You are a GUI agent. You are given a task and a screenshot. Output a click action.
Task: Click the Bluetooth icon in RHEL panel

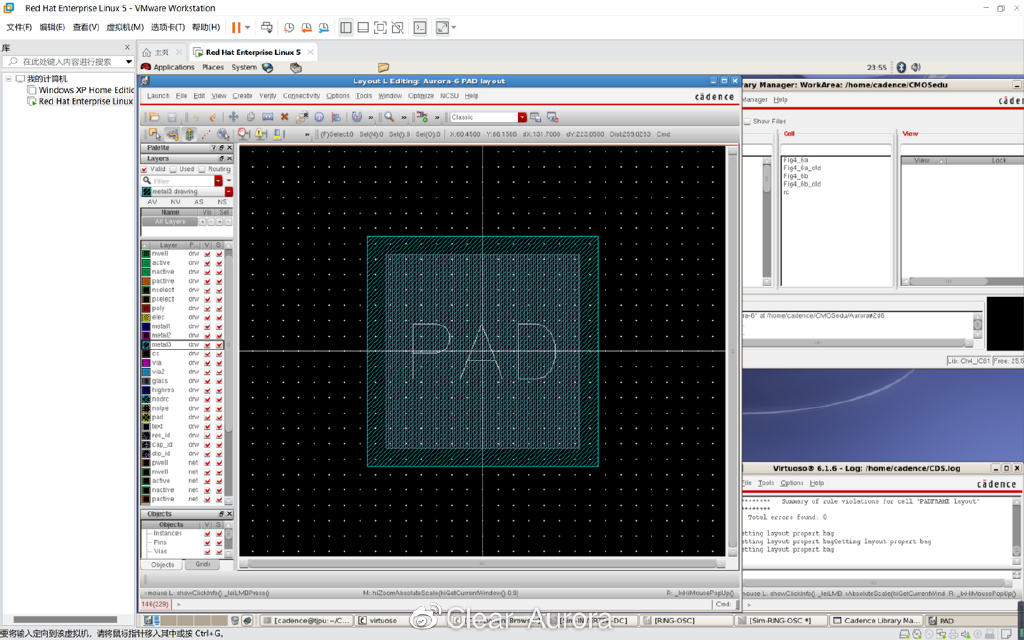(901, 67)
